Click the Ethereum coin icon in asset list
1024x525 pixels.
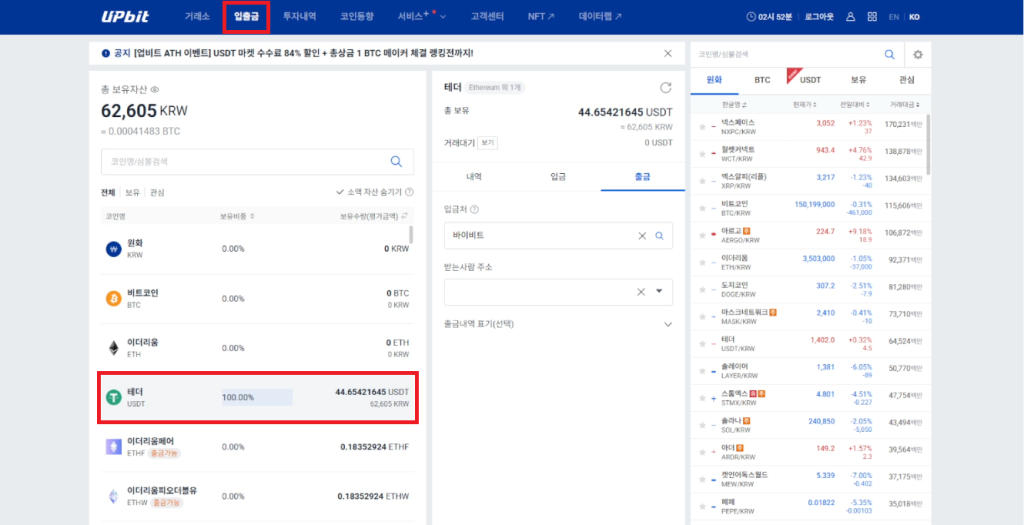(114, 348)
